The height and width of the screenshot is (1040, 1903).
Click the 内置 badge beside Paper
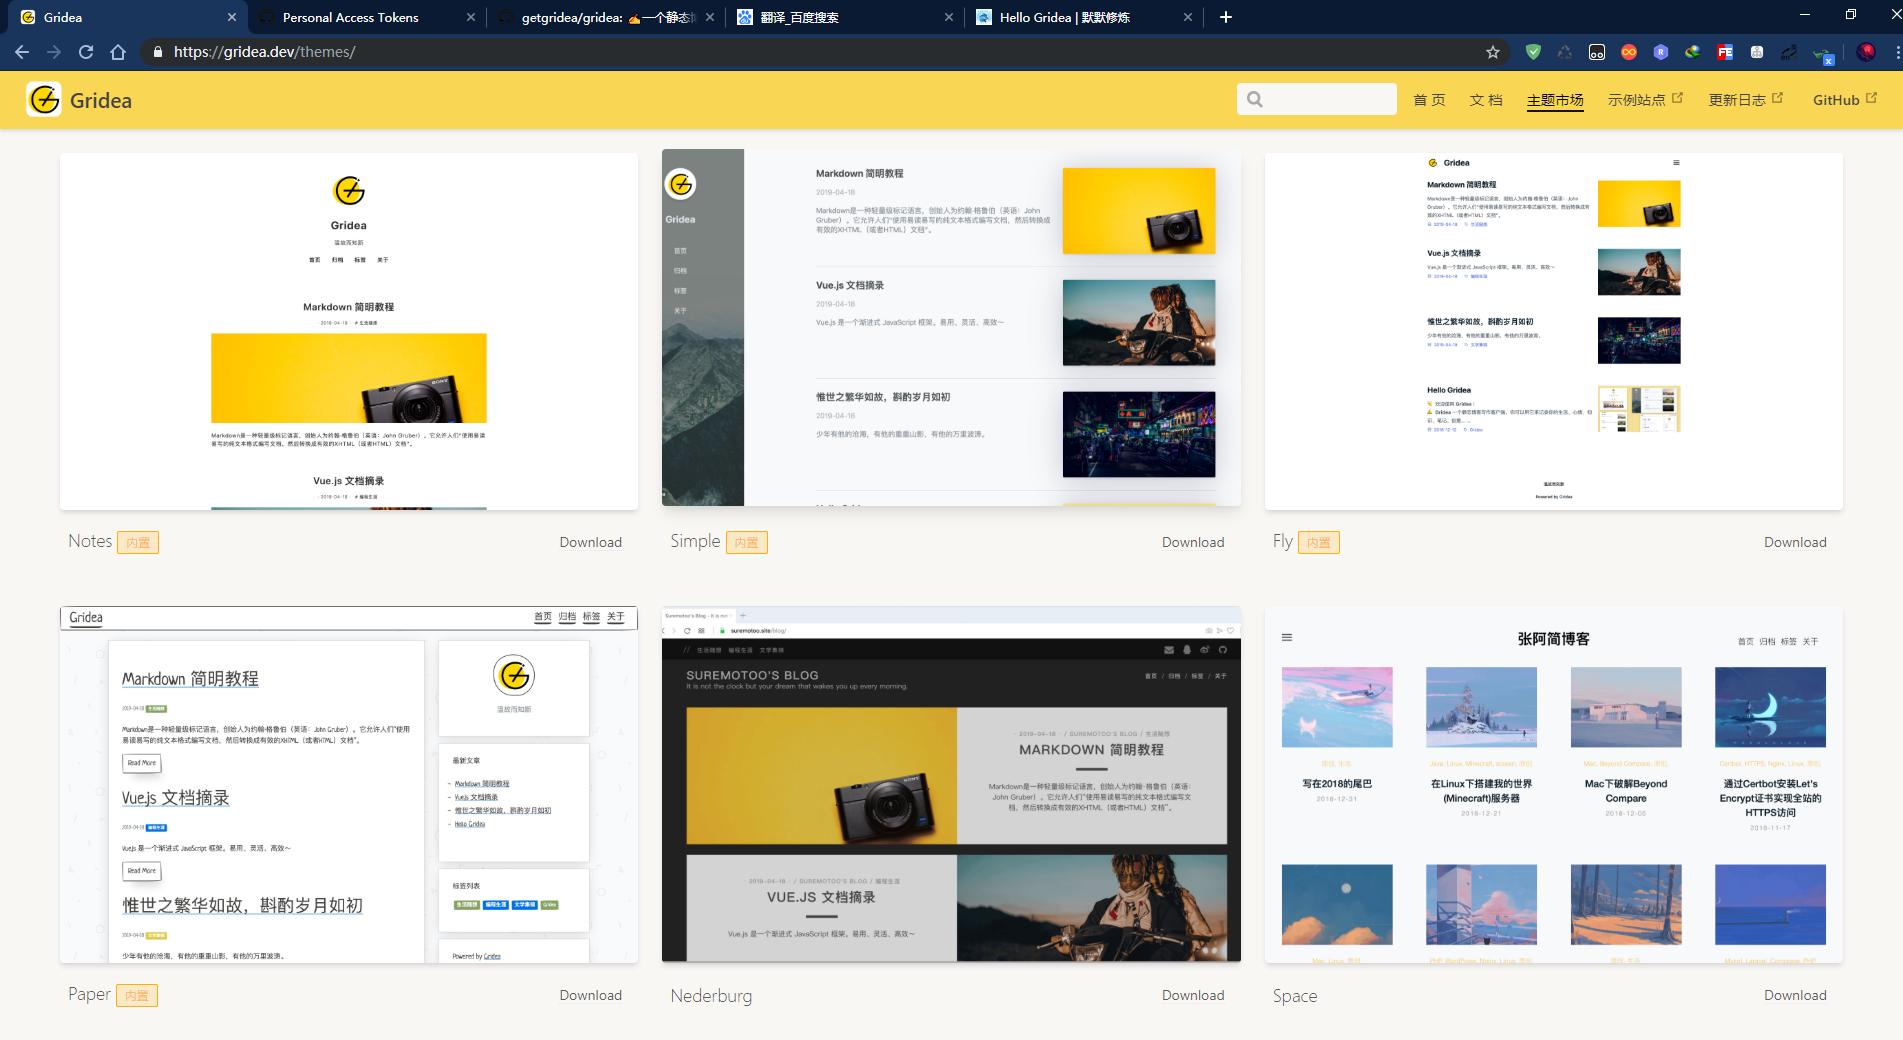coord(137,995)
